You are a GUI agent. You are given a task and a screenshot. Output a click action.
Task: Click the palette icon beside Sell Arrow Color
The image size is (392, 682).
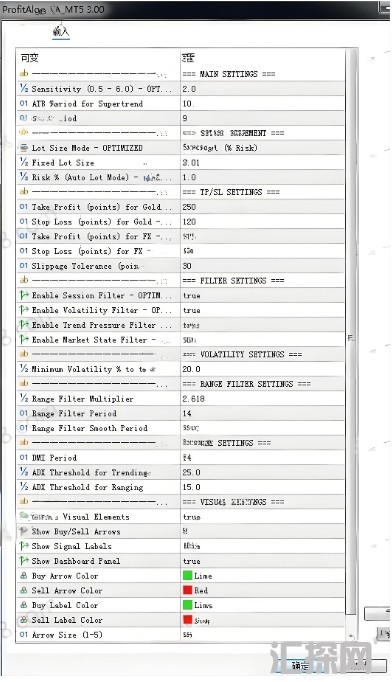[24, 590]
